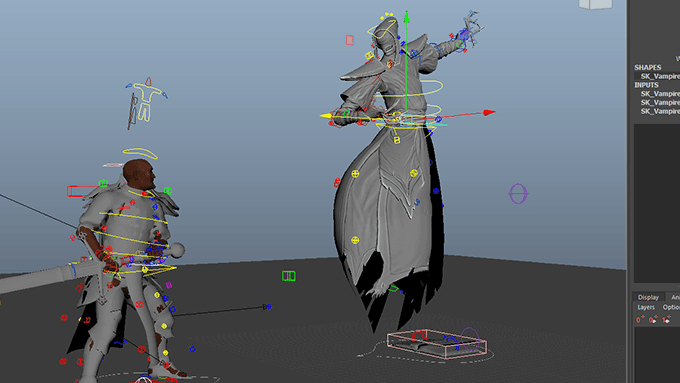The width and height of the screenshot is (680, 383).
Task: Click the 0+ layer-from-selected icon
Action: 653,319
